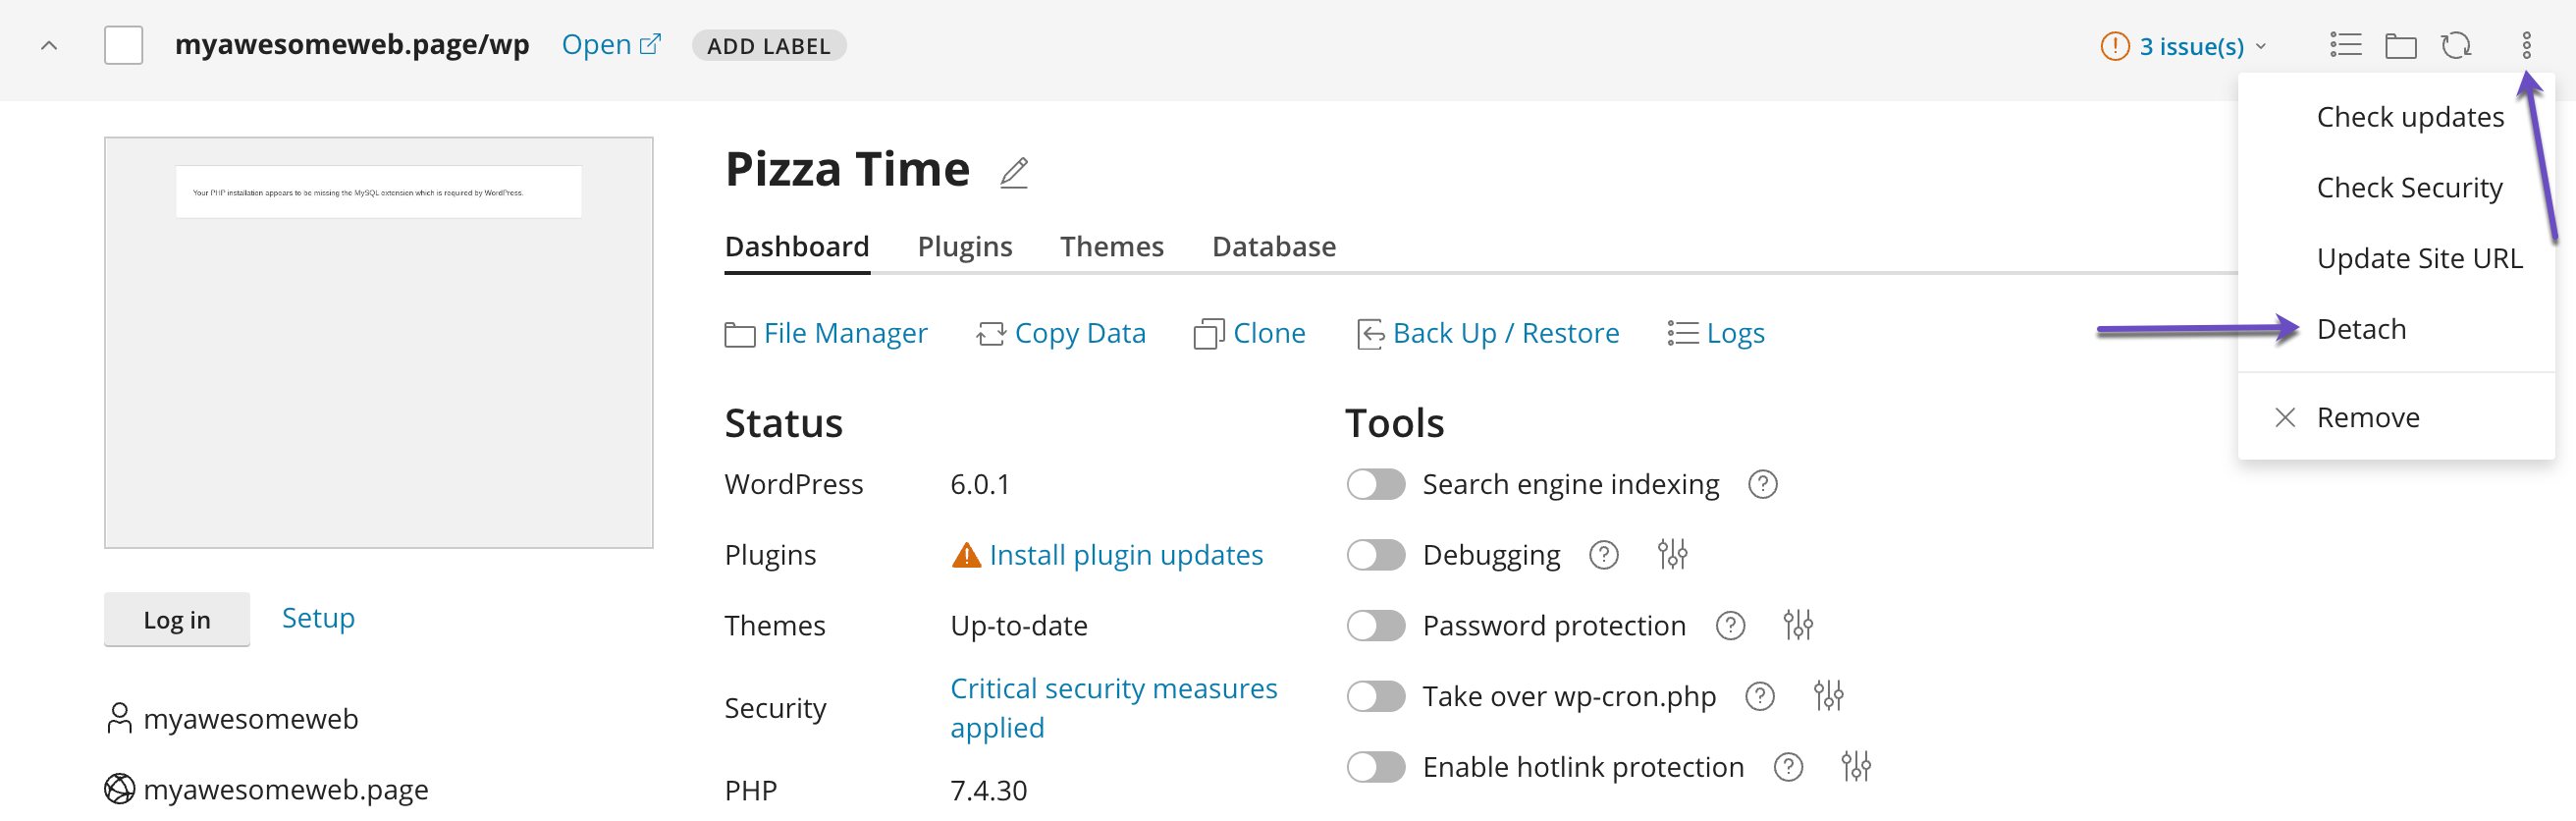Image resolution: width=2576 pixels, height=821 pixels.
Task: Expand the 3 issue(s) dropdown
Action: click(2184, 46)
